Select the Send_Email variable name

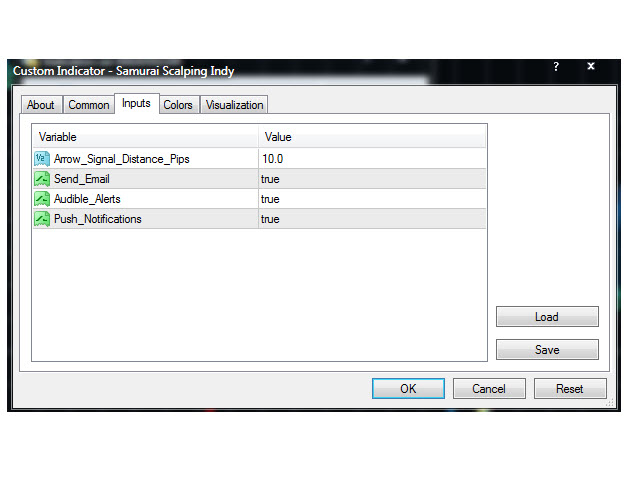pyautogui.click(x=82, y=179)
